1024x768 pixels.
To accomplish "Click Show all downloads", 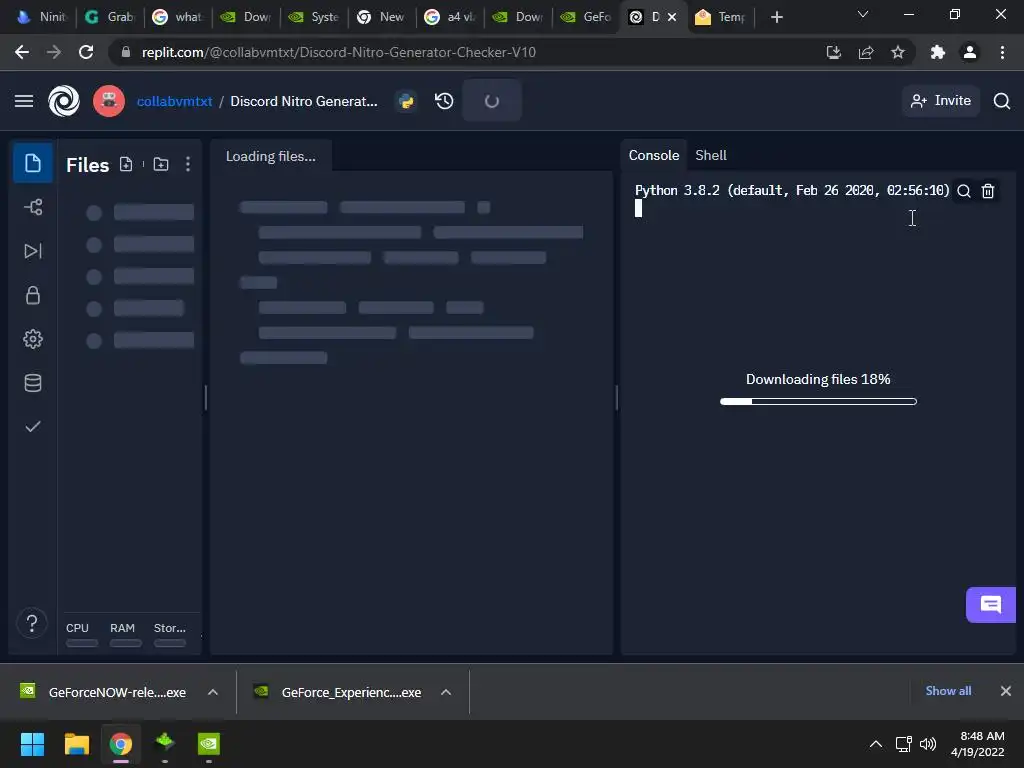I will (948, 691).
